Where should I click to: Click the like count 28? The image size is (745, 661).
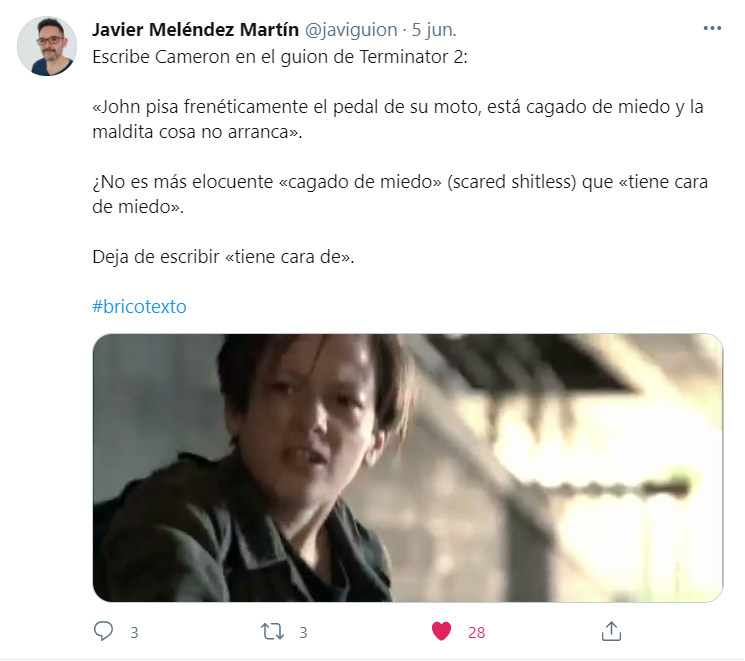(477, 632)
